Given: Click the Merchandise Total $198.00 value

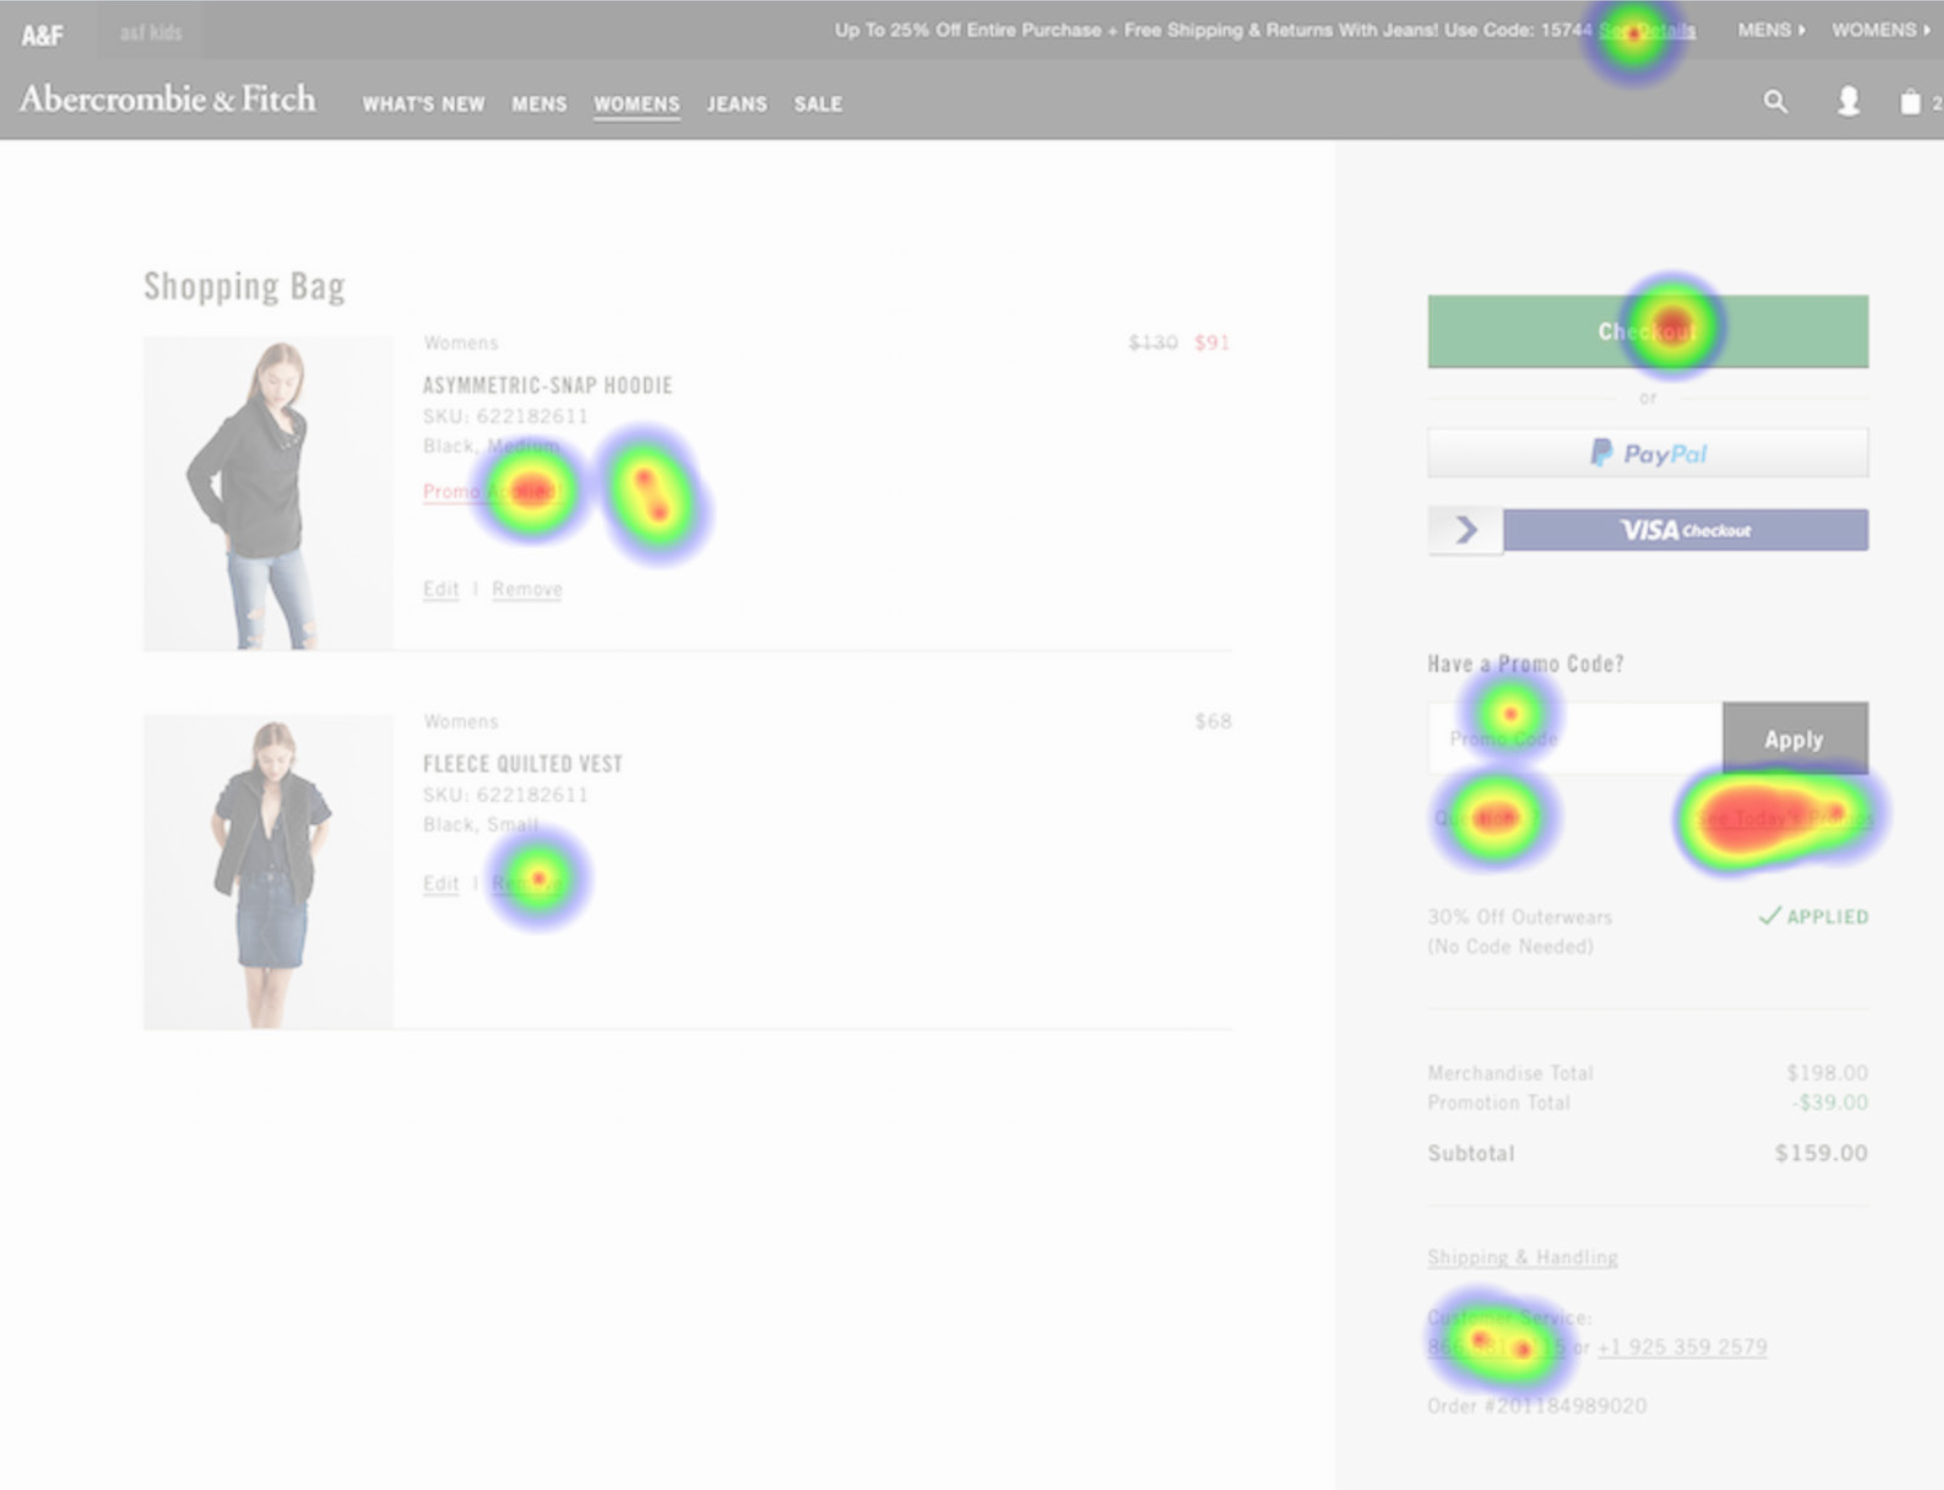Looking at the screenshot, I should (1827, 1073).
